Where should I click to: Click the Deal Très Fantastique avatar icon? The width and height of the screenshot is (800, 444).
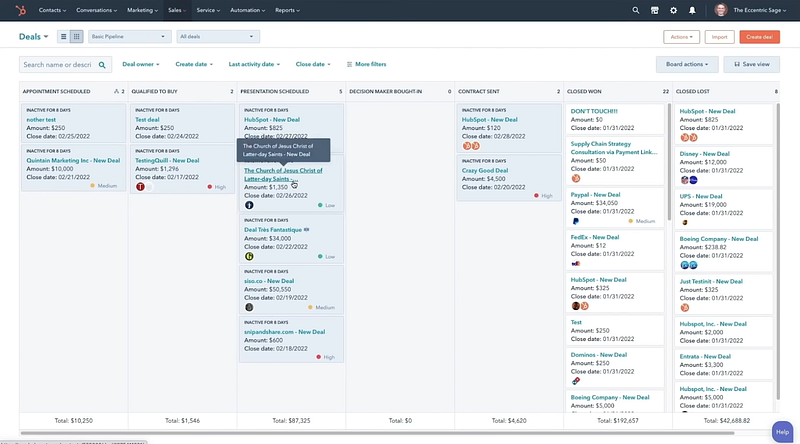coord(249,256)
